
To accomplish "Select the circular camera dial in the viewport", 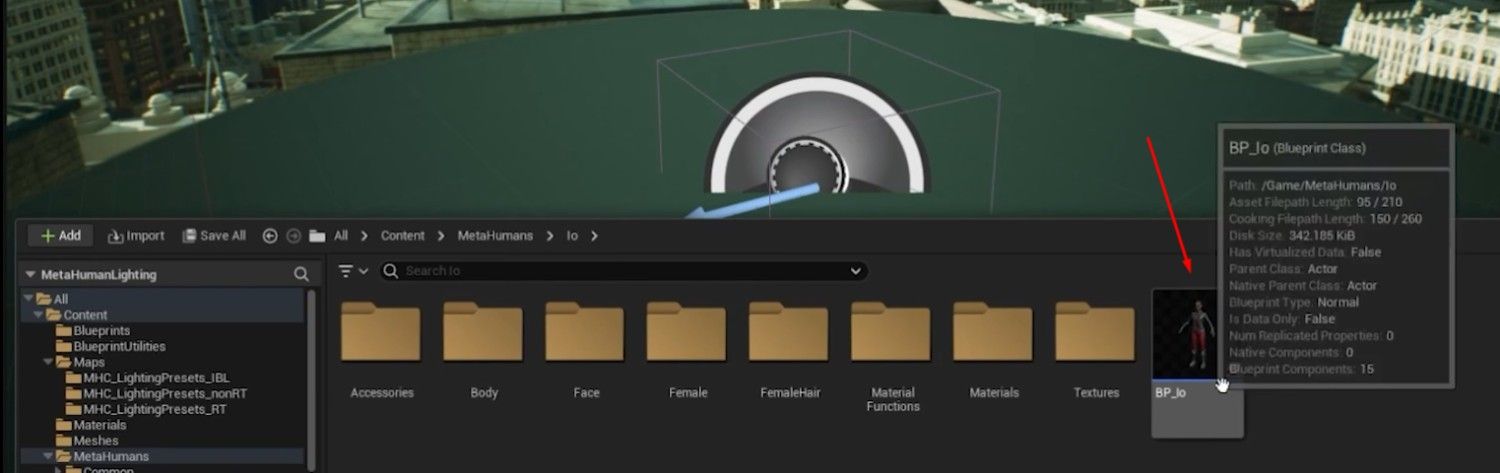I will pyautogui.click(x=818, y=133).
